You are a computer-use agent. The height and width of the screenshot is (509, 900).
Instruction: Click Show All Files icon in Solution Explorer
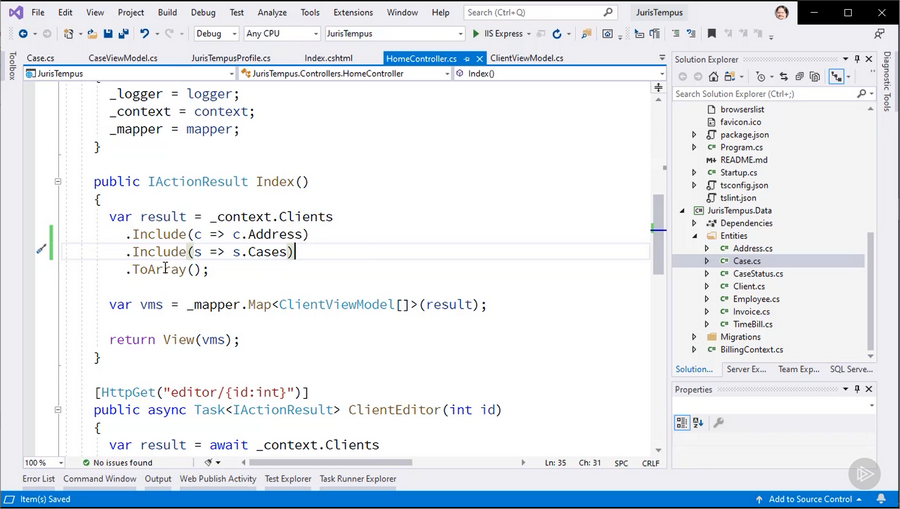[814, 77]
